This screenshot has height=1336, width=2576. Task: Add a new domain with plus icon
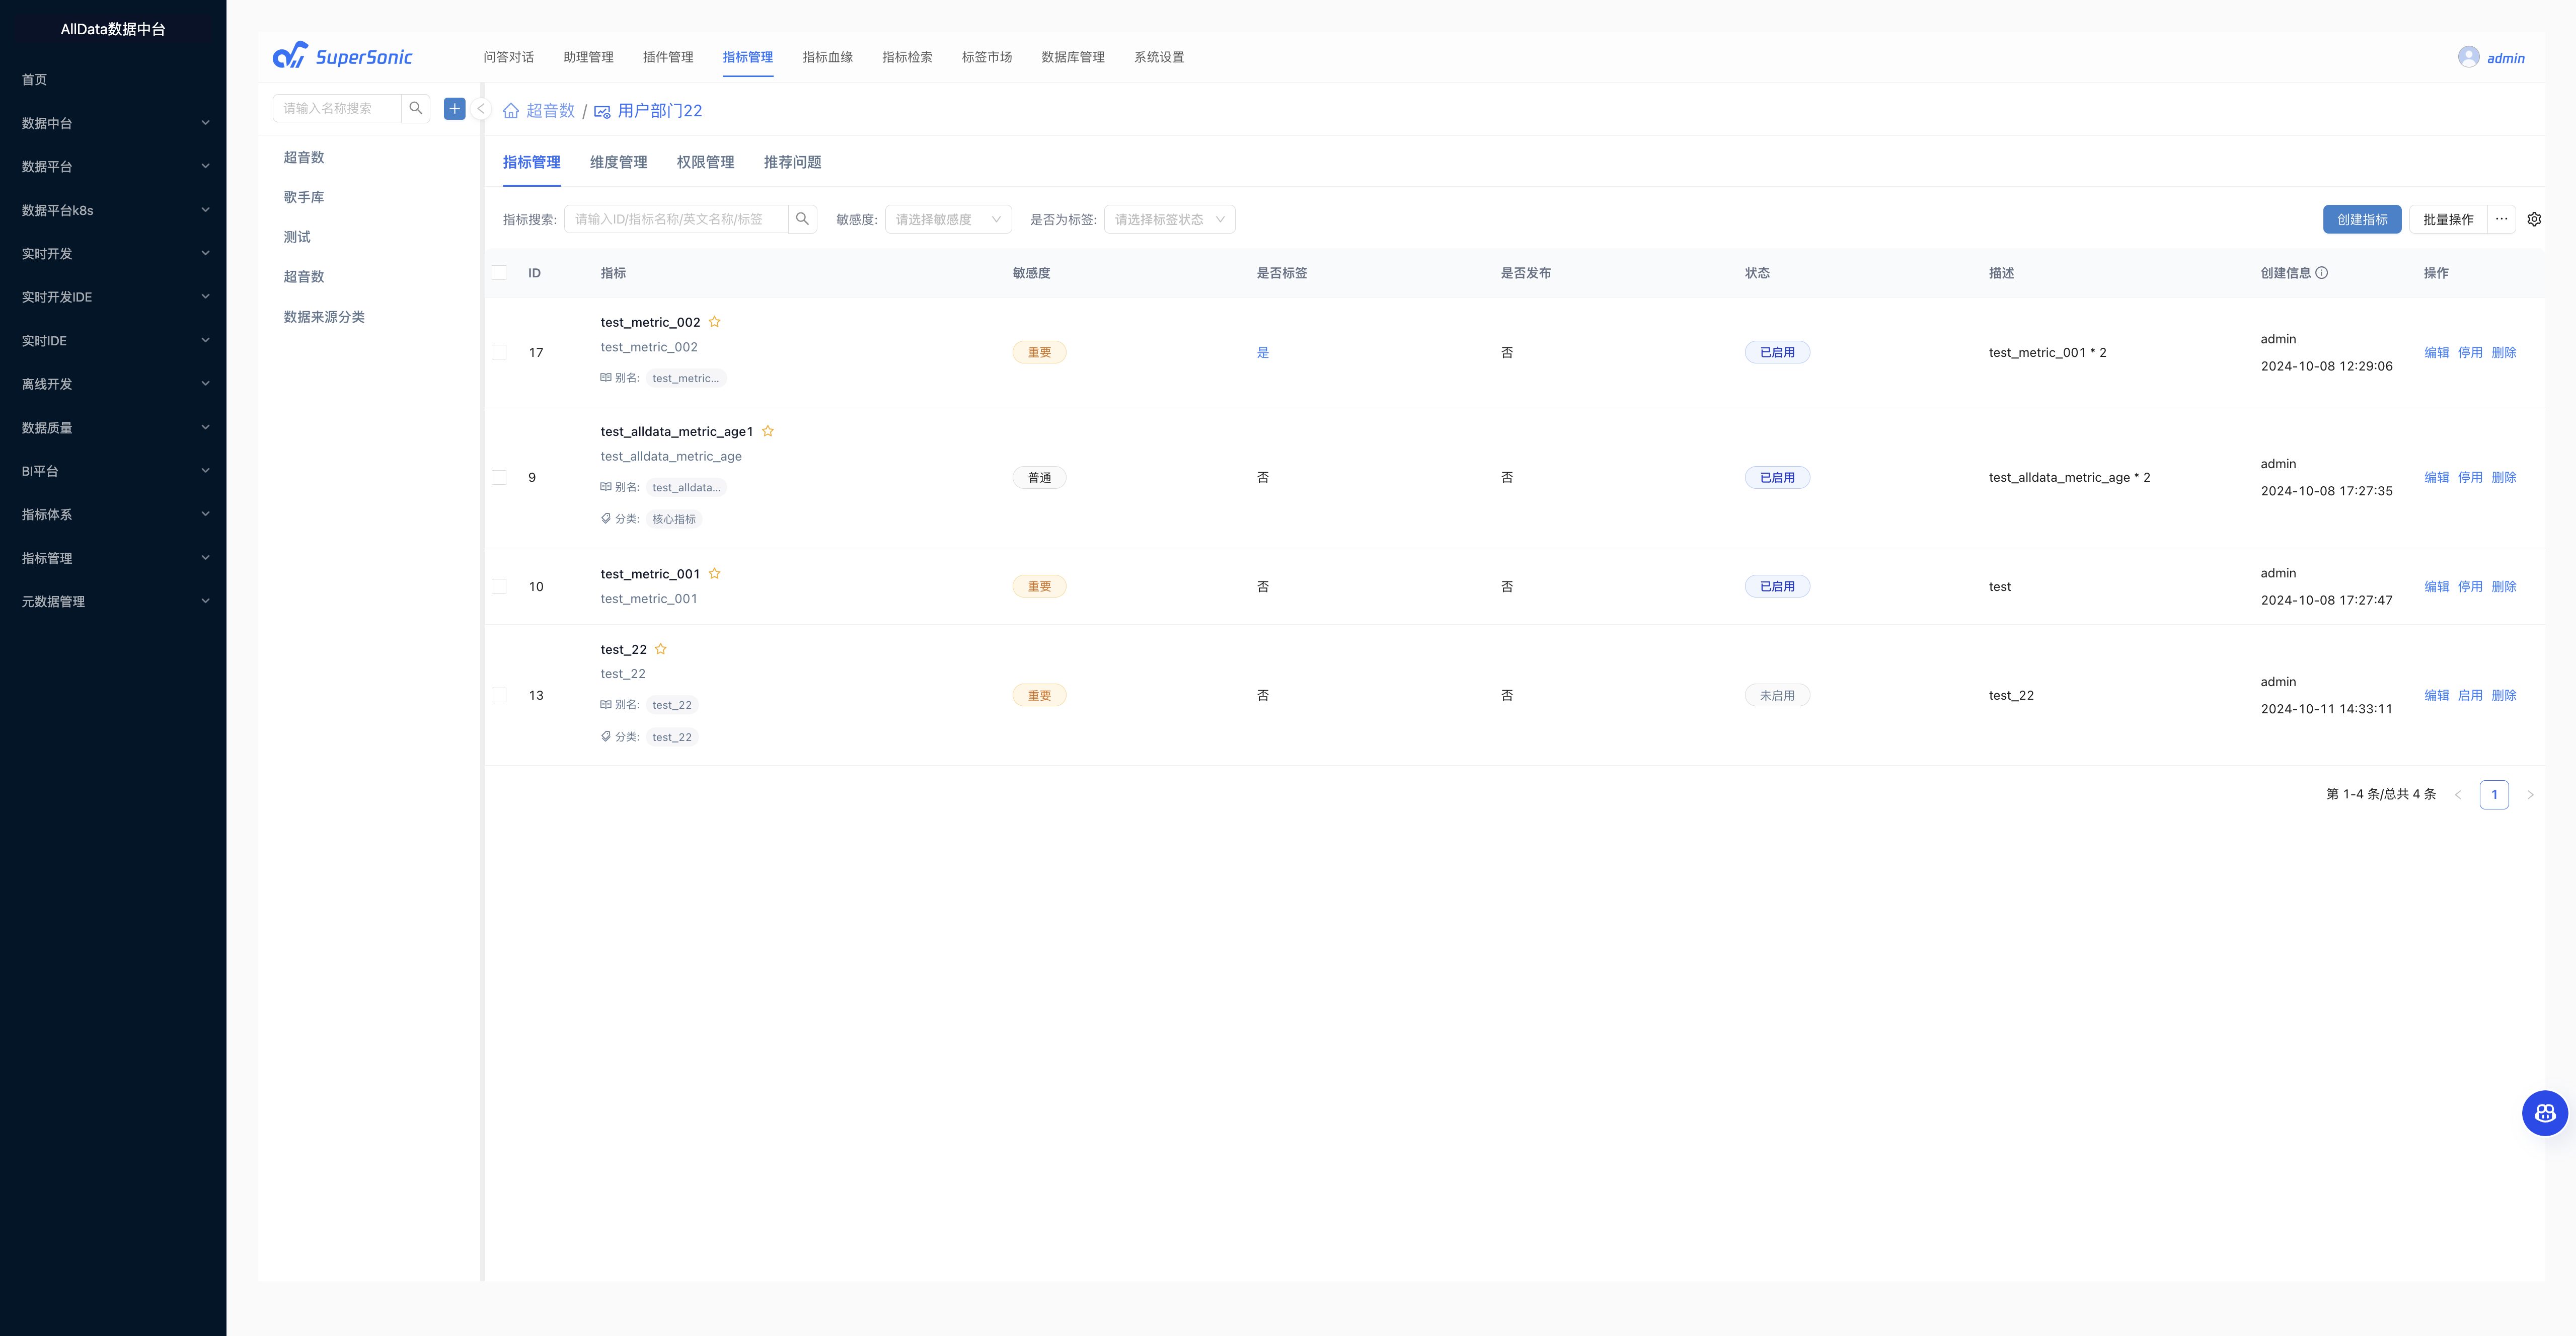(454, 108)
